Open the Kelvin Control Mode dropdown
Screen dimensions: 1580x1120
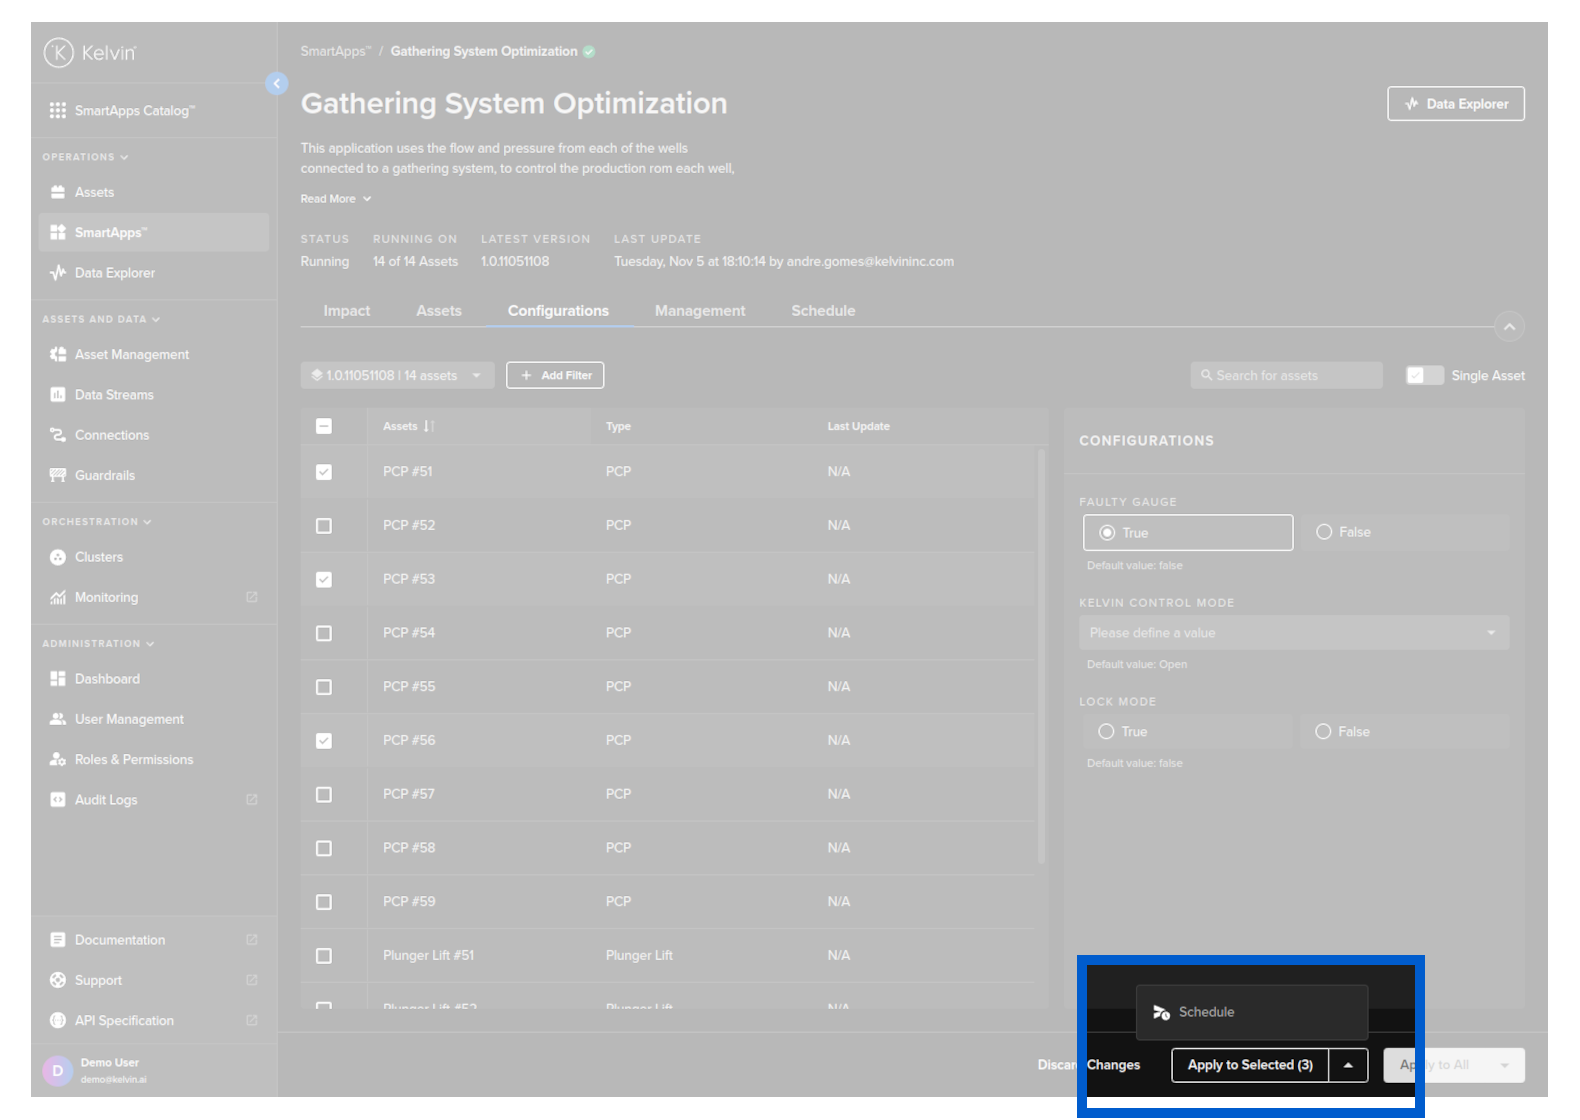[1293, 633]
